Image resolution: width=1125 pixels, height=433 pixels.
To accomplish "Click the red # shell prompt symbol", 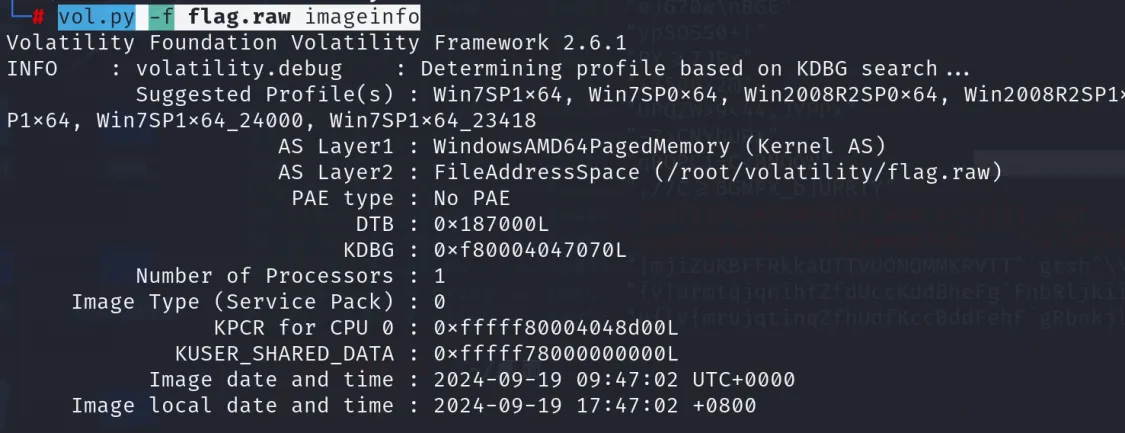I will pyautogui.click(x=36, y=17).
